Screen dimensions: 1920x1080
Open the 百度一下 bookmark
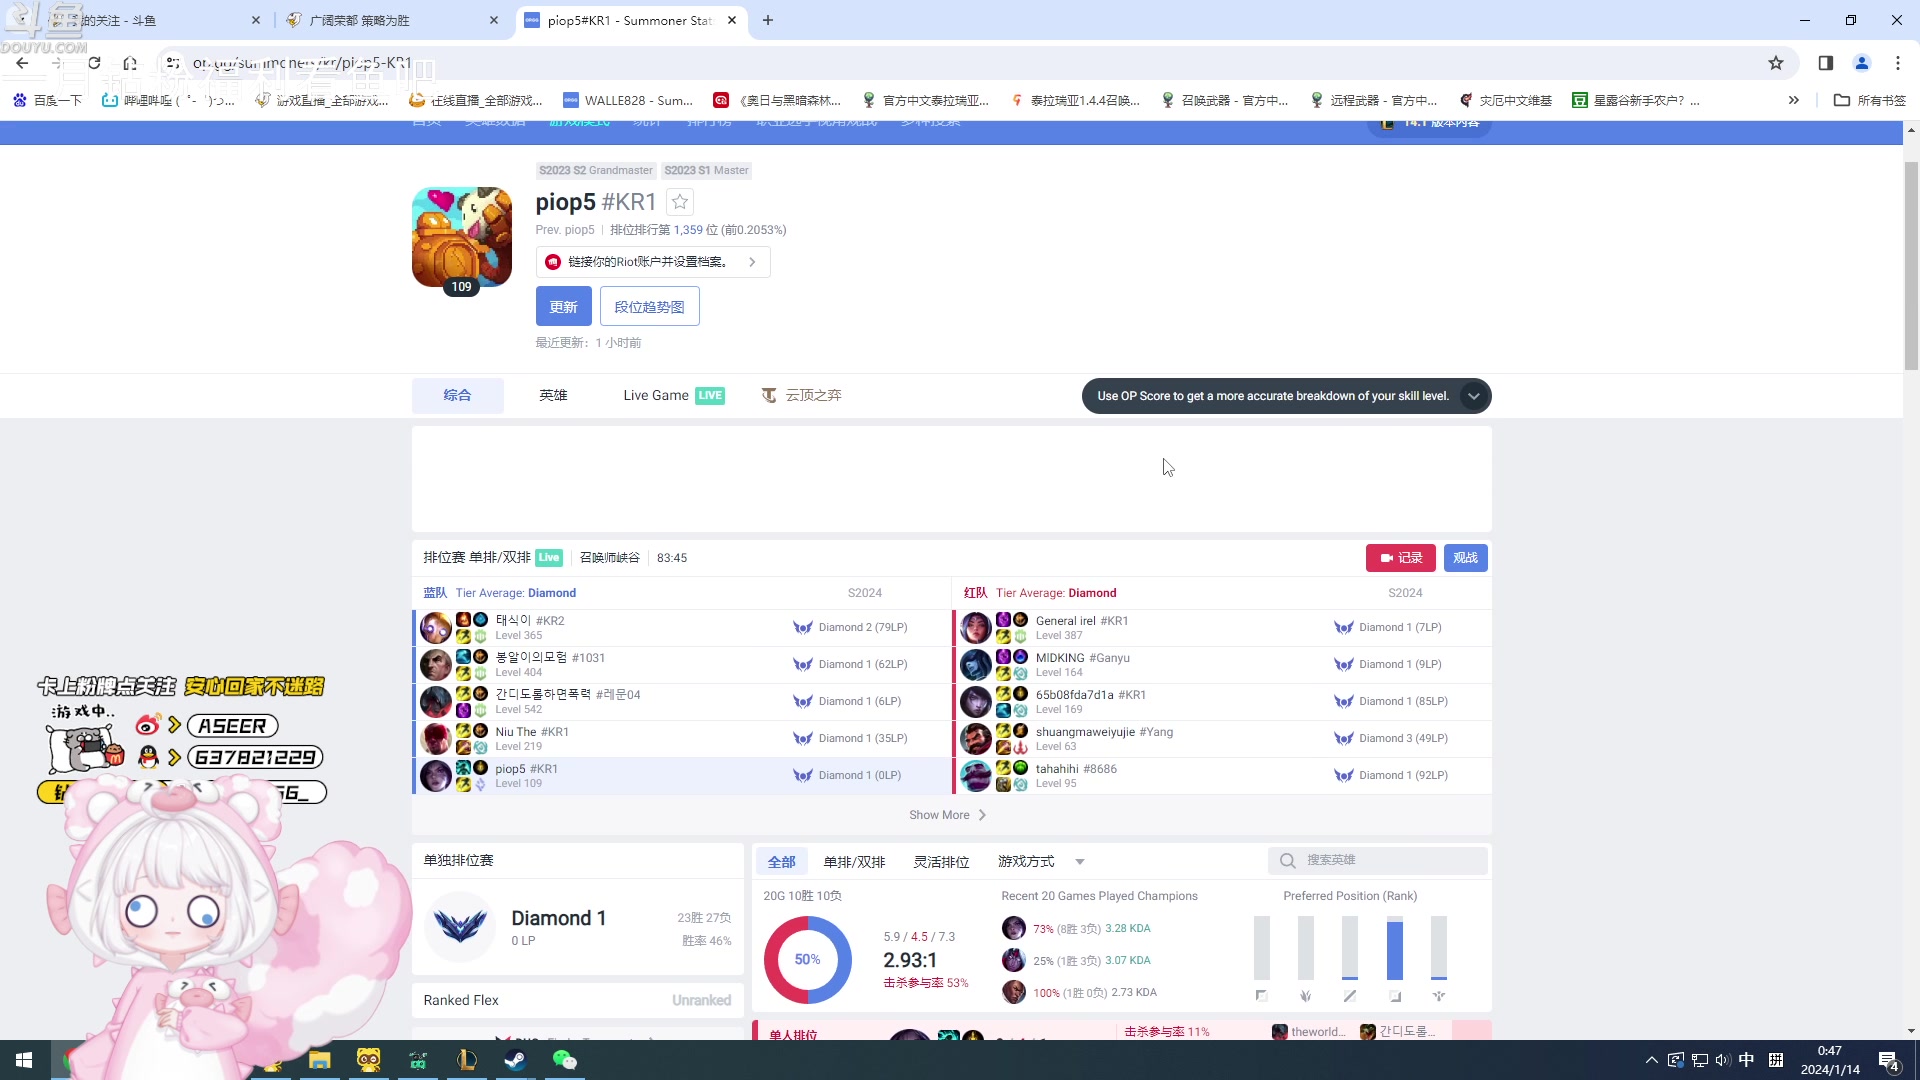coord(47,100)
